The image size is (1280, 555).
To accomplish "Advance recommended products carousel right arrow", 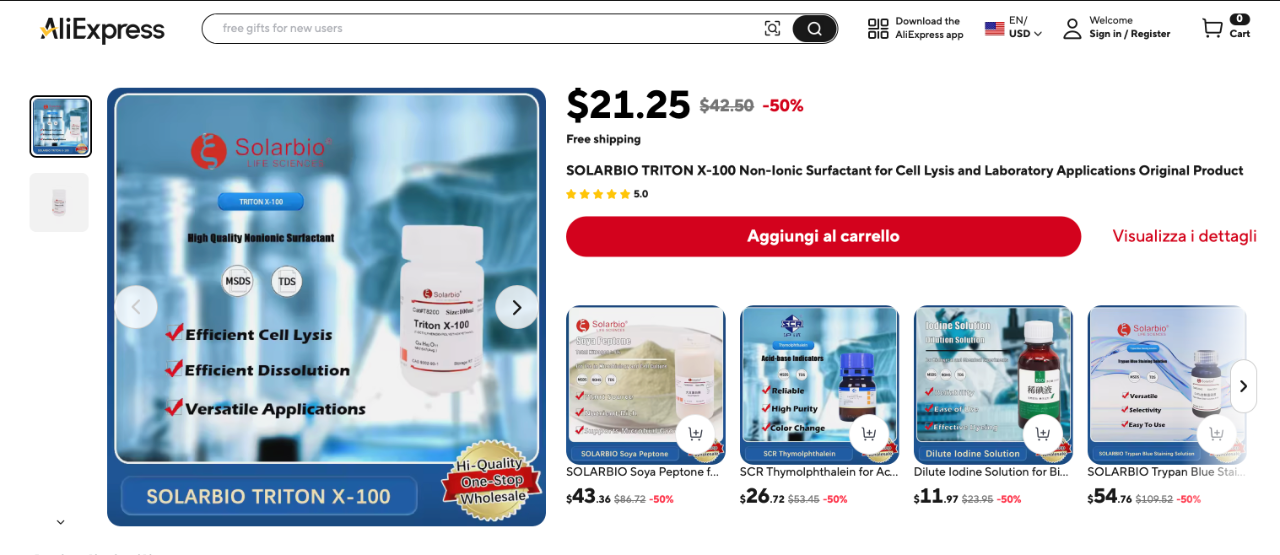I will [x=1243, y=386].
